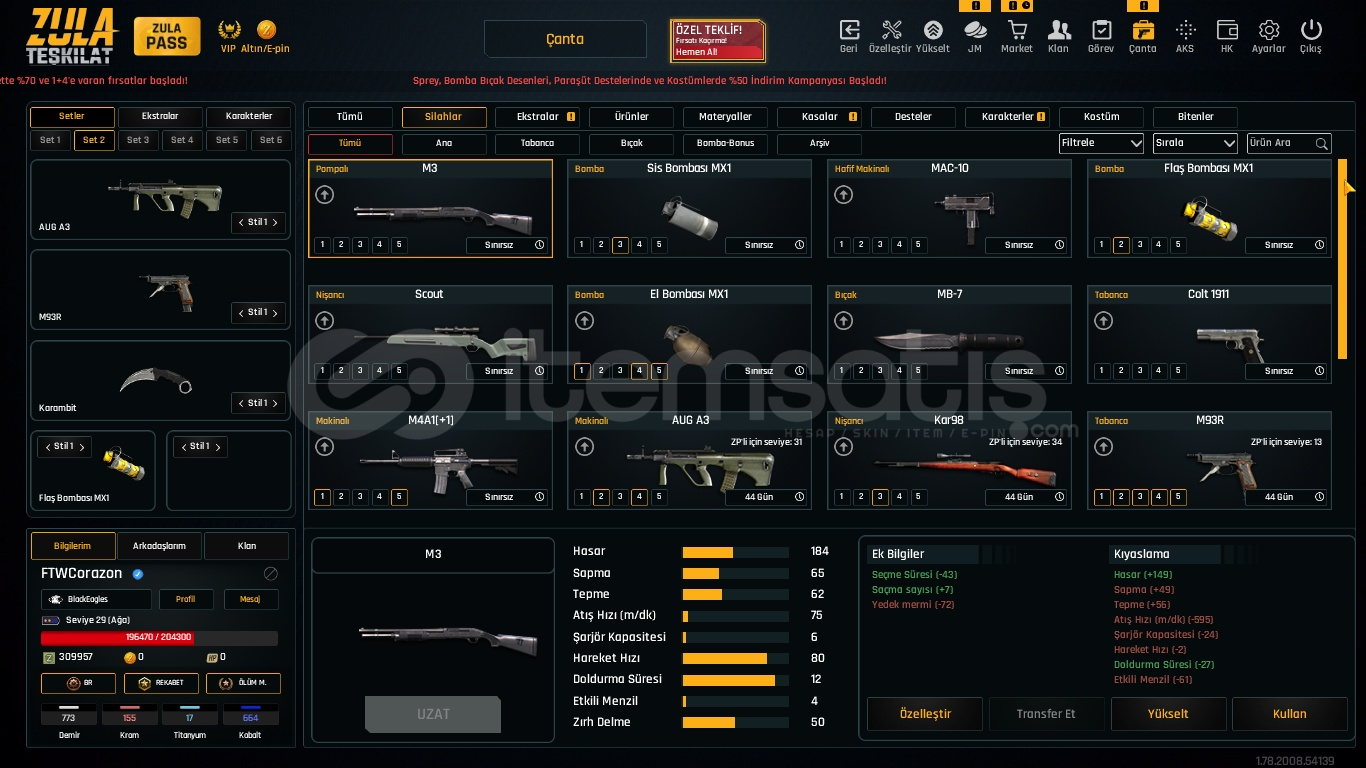Click the Özelleştir button in details panel
Image resolution: width=1366 pixels, height=768 pixels.
pos(925,714)
